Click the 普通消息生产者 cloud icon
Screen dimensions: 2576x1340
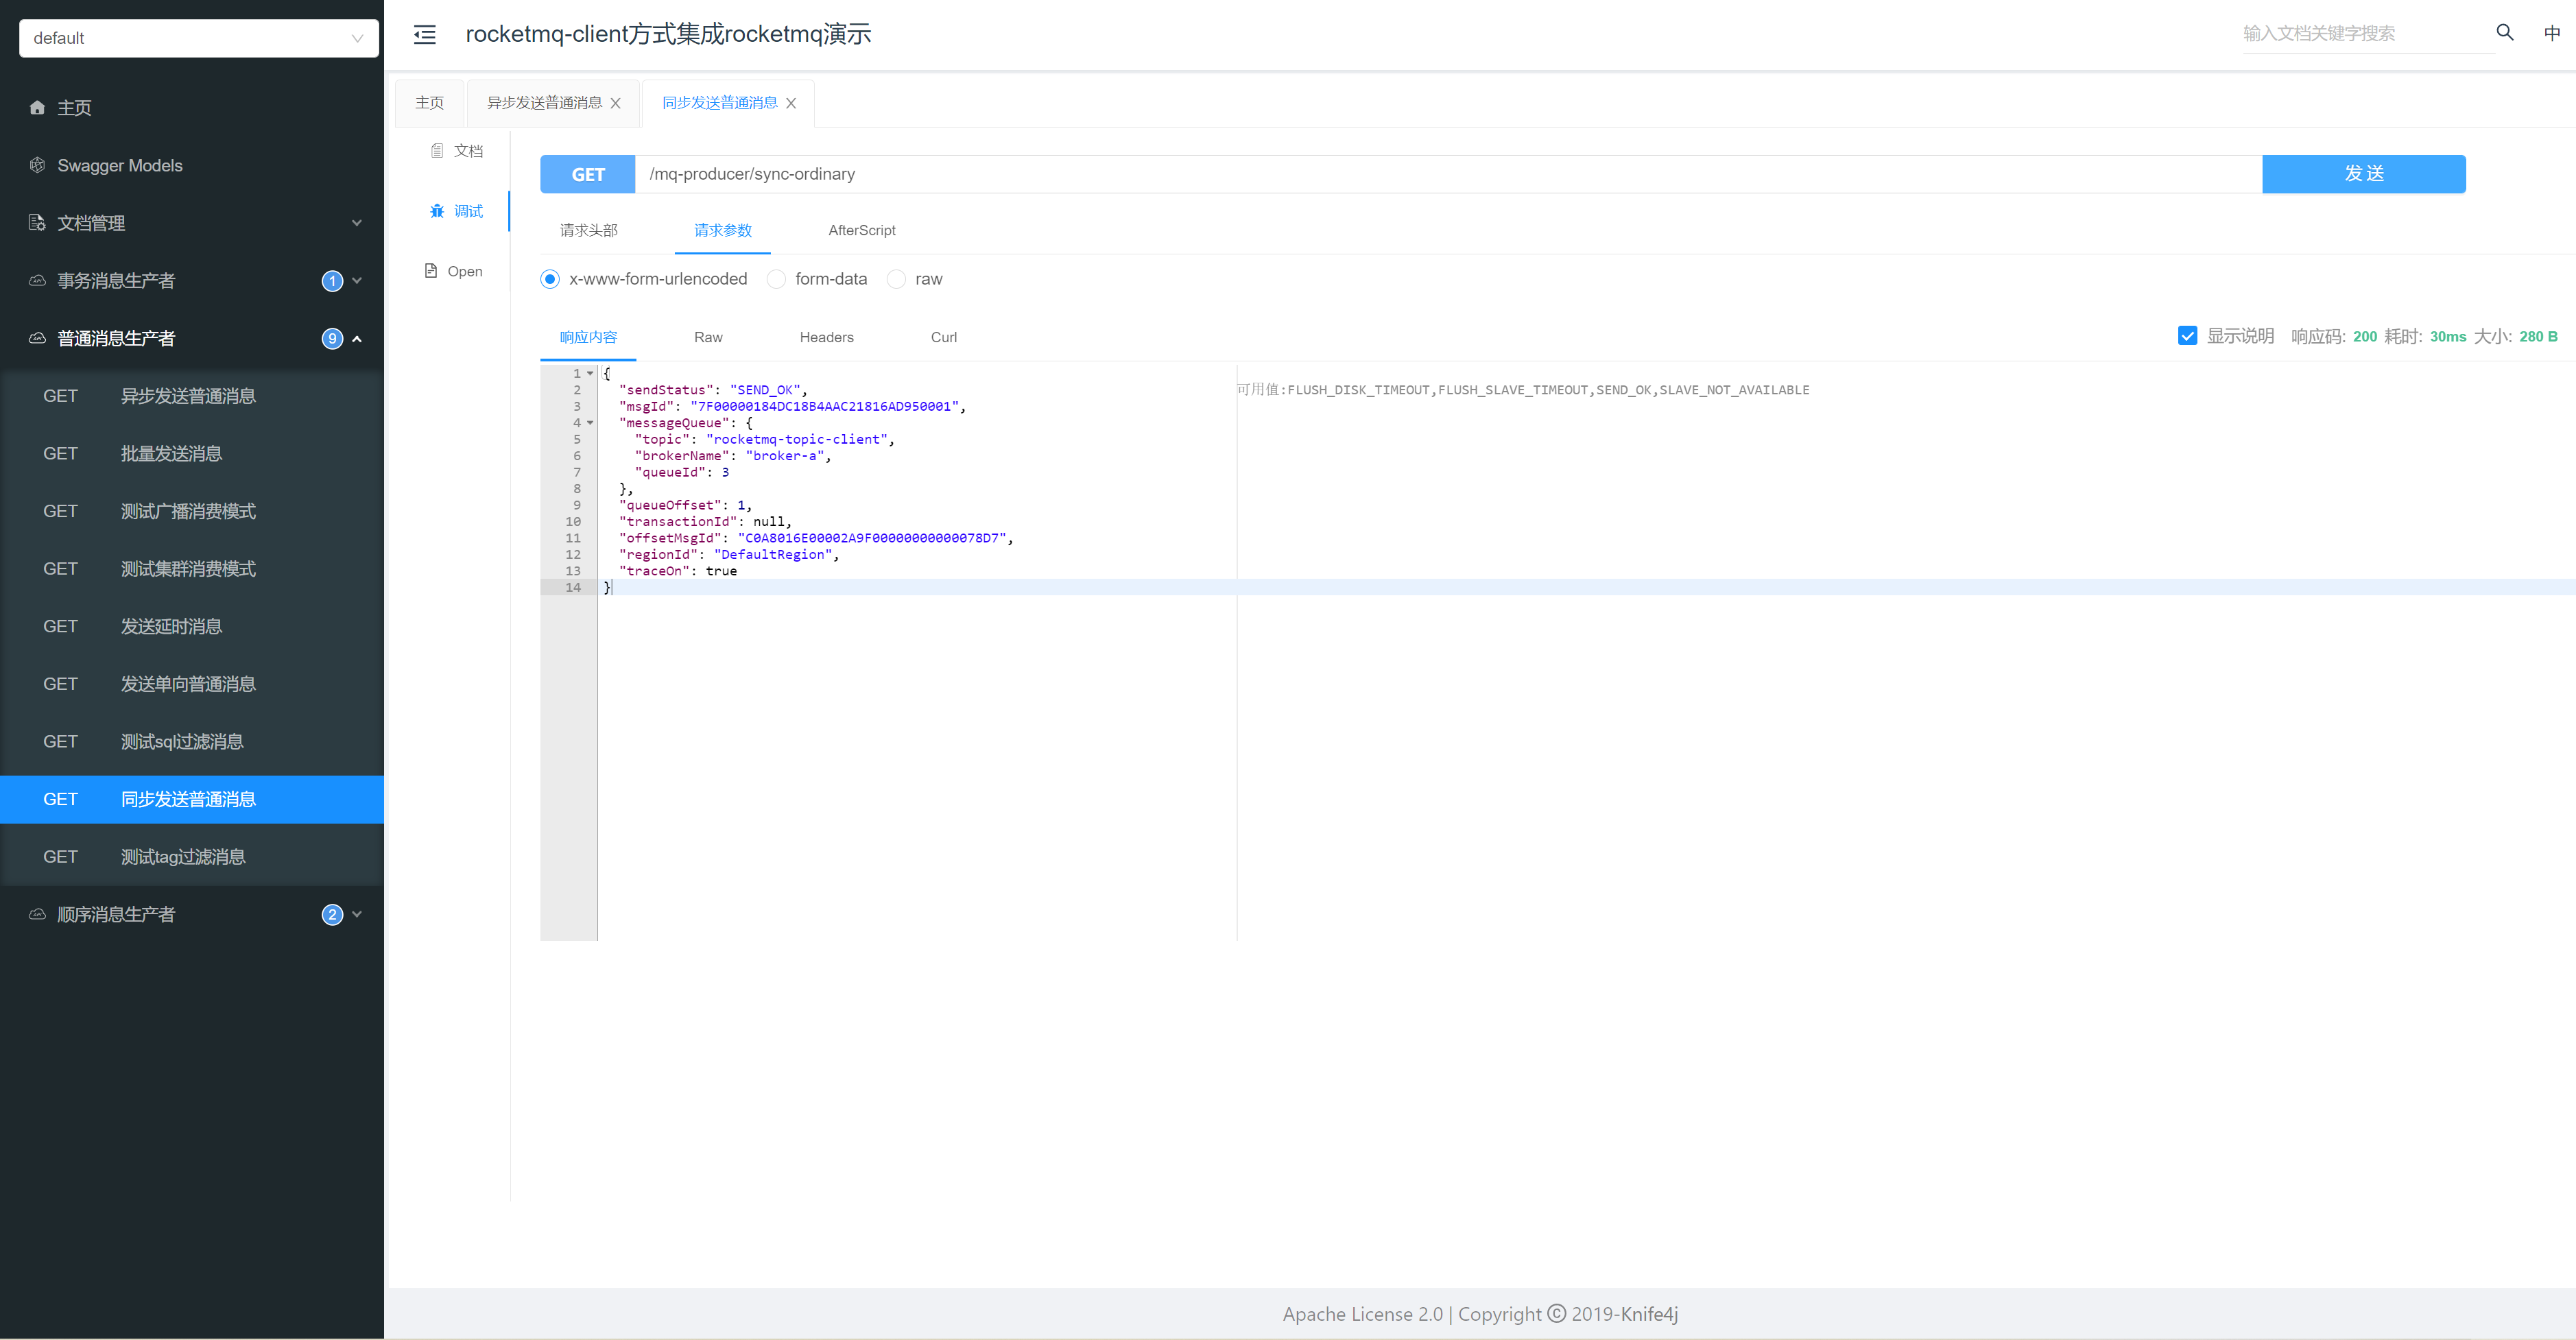37,338
